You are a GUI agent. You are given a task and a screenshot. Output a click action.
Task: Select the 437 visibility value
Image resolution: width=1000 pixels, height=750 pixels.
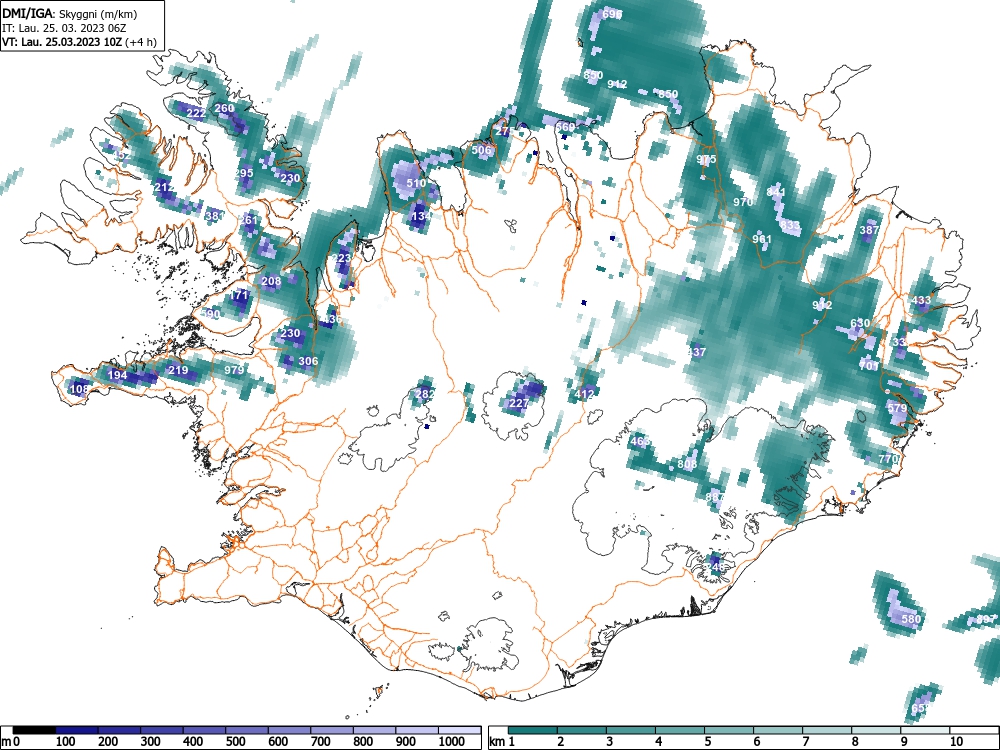(696, 351)
